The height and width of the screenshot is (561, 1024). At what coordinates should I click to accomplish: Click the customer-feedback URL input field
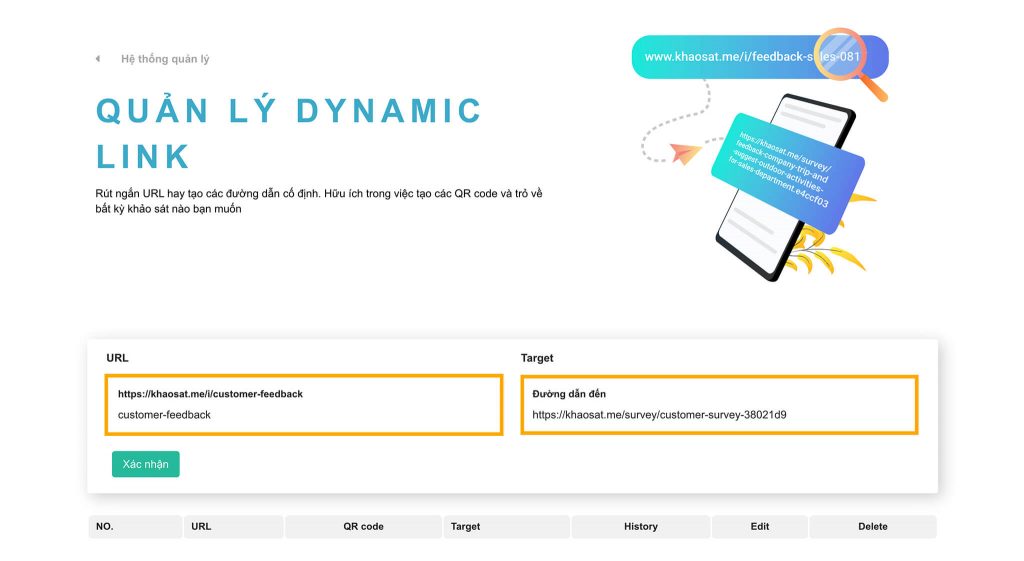coord(304,405)
